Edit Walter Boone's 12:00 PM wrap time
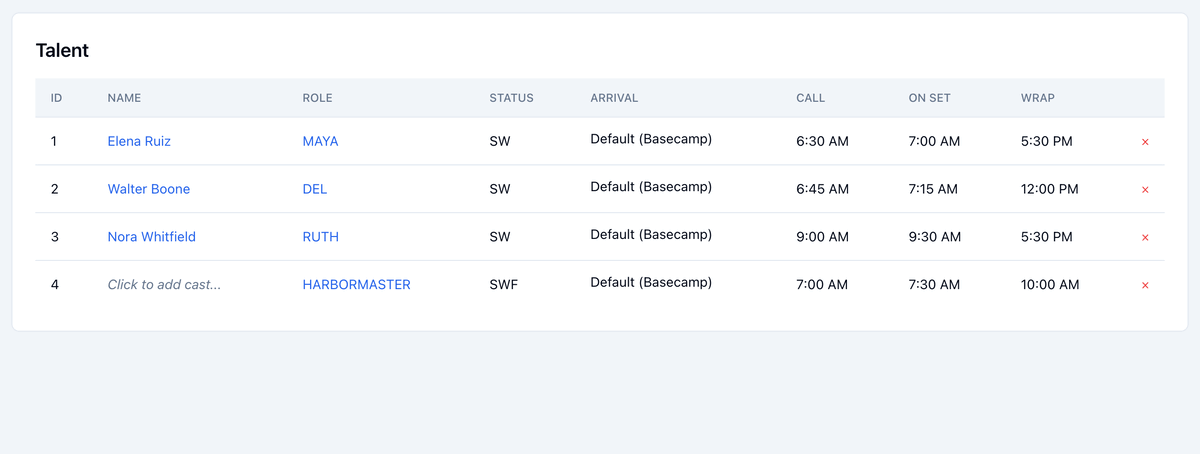 (x=1050, y=189)
